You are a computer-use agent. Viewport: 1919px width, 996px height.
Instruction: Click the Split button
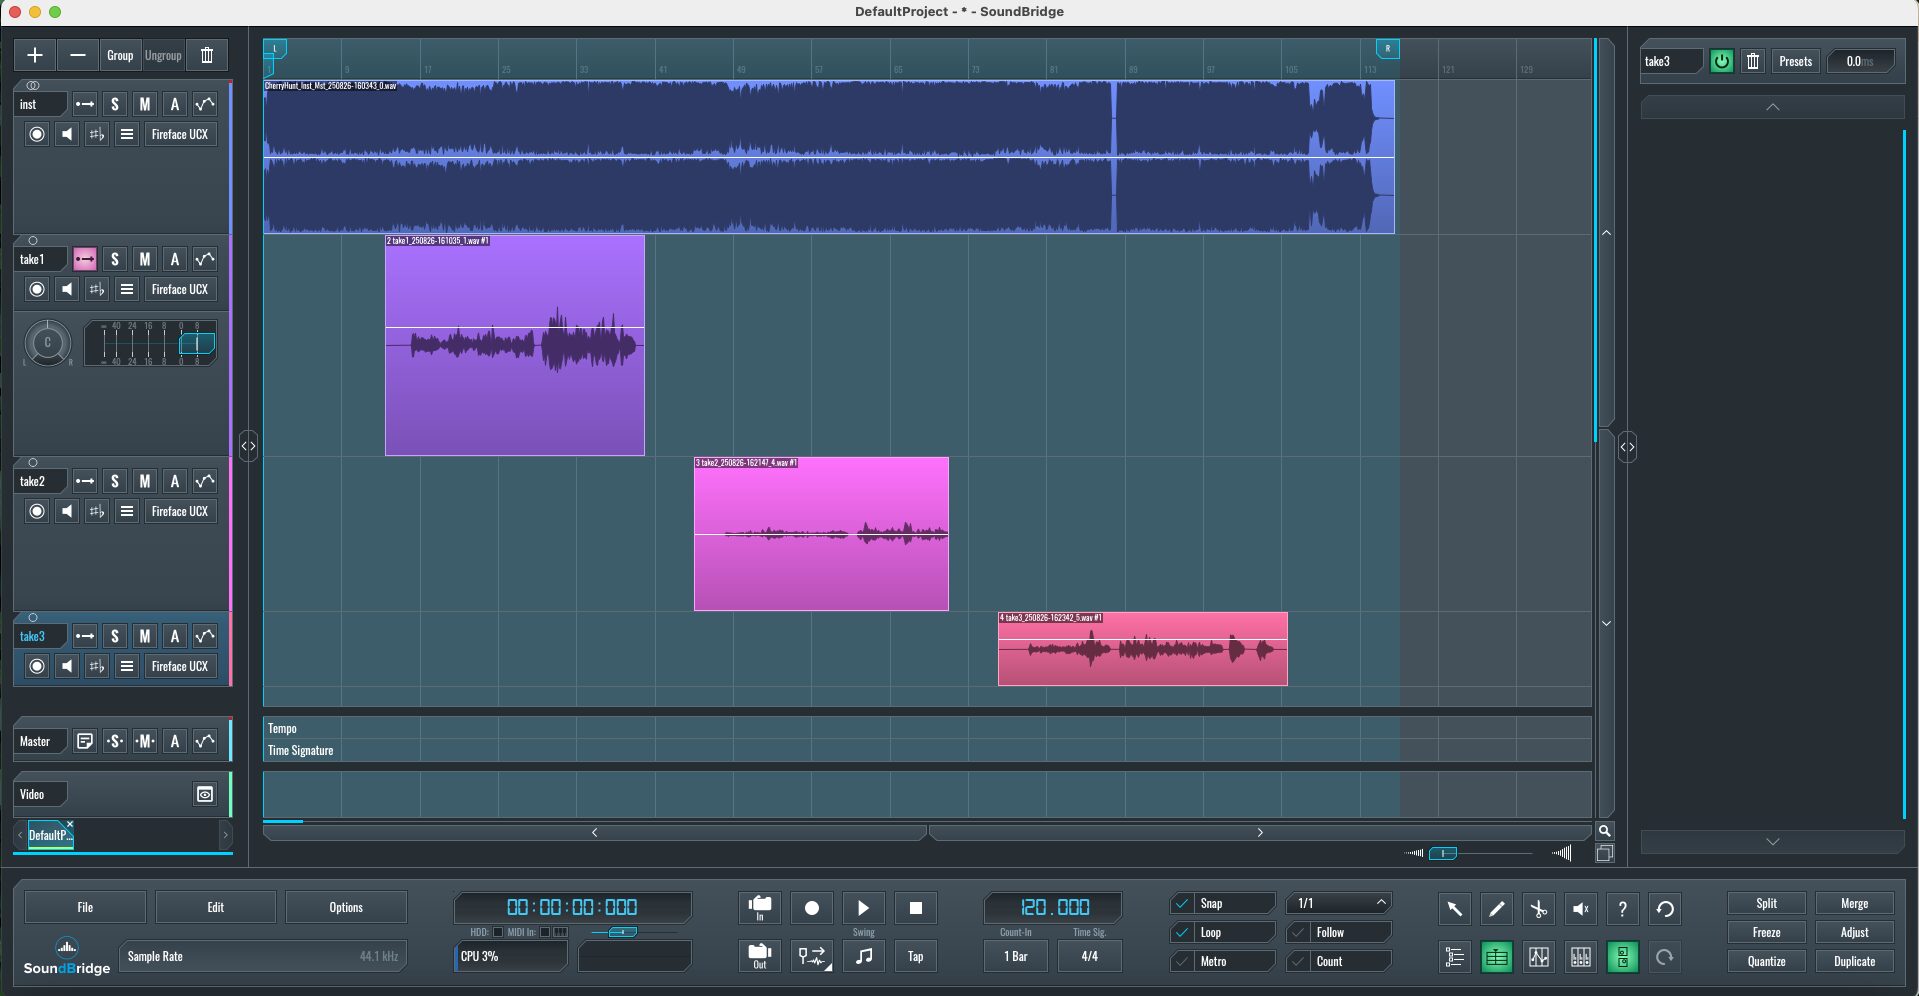1766,903
